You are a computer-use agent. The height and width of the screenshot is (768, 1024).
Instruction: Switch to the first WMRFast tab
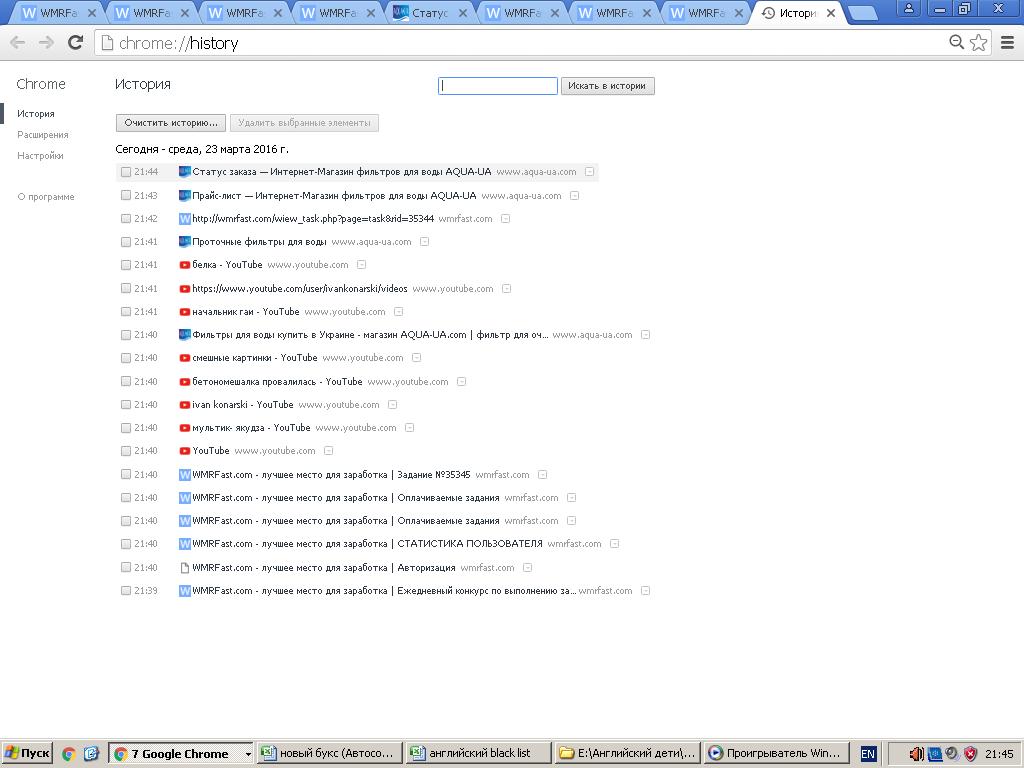(59, 12)
